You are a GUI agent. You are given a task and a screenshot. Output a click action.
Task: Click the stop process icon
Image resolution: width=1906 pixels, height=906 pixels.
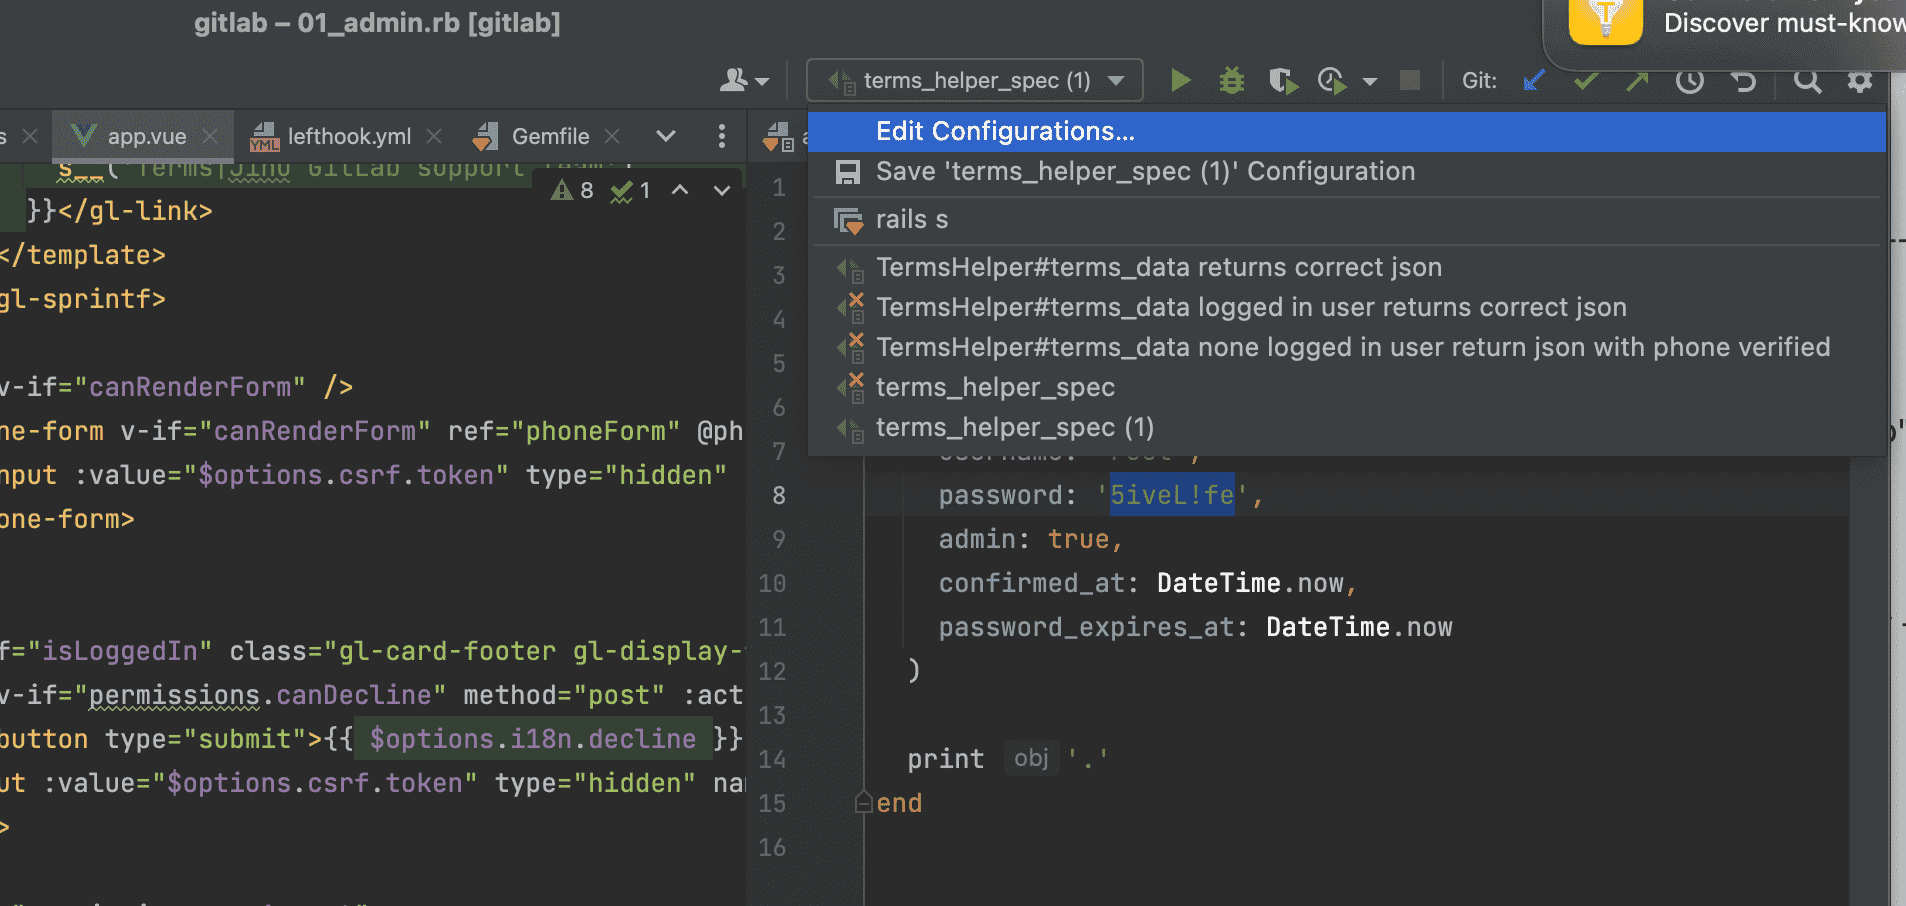click(x=1410, y=81)
